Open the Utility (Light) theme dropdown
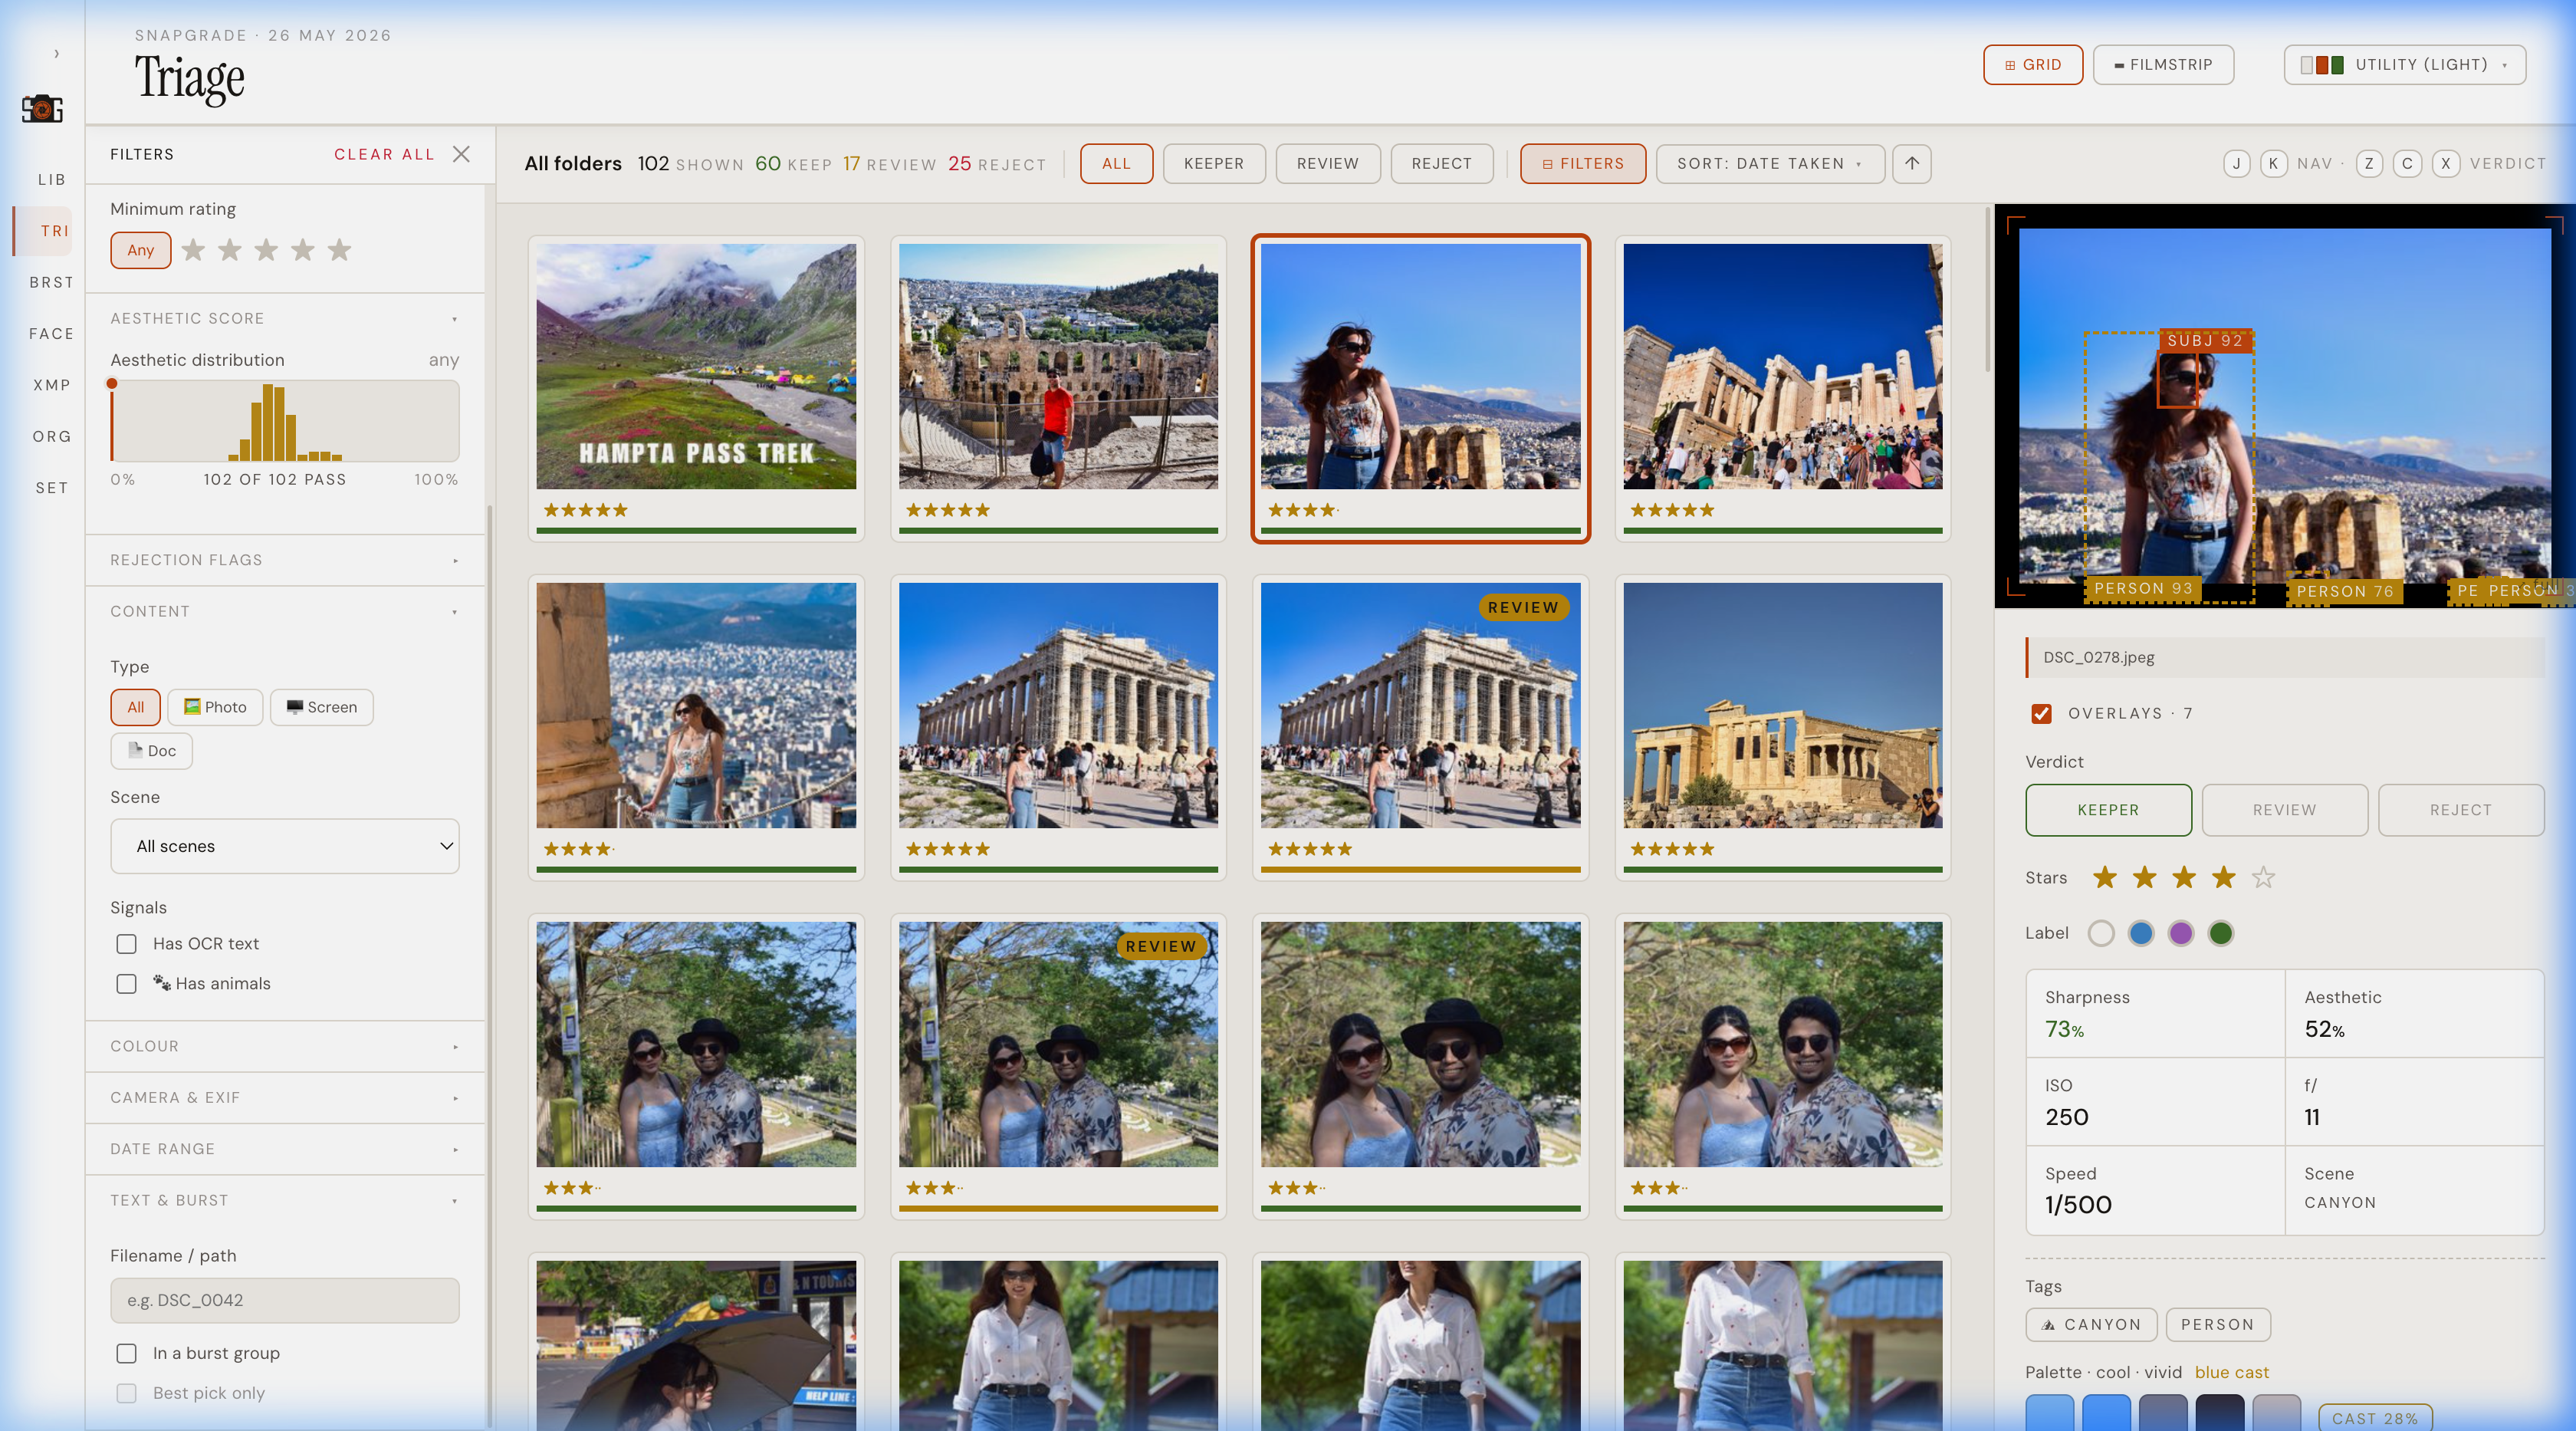The image size is (2576, 1431). [2404, 65]
